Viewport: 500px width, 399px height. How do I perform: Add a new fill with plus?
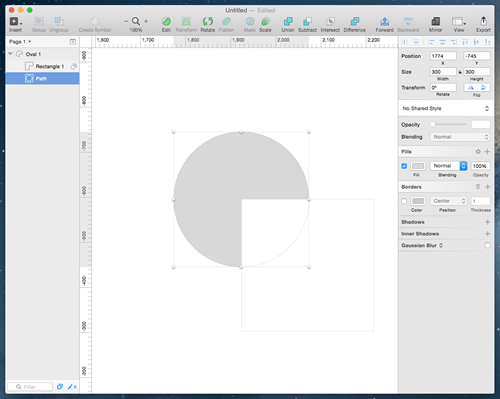[x=487, y=152]
